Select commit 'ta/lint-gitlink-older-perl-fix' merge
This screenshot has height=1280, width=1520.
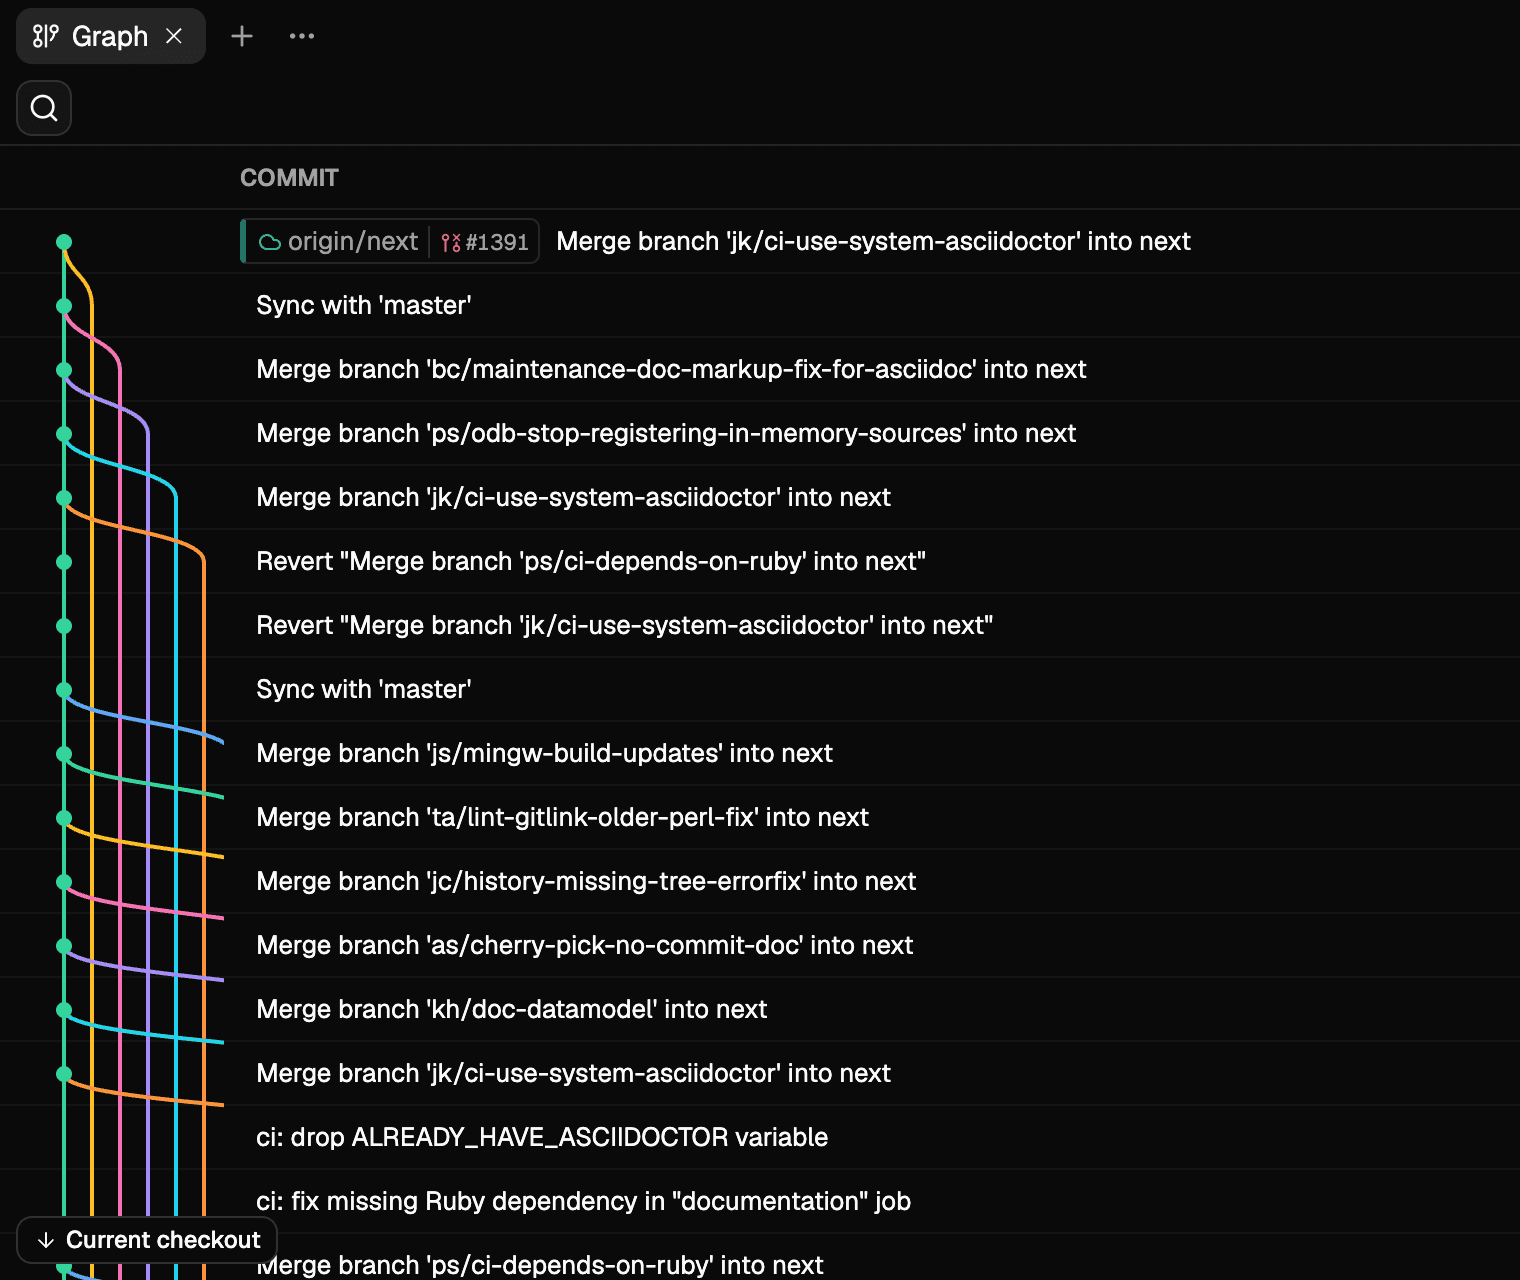[760, 817]
